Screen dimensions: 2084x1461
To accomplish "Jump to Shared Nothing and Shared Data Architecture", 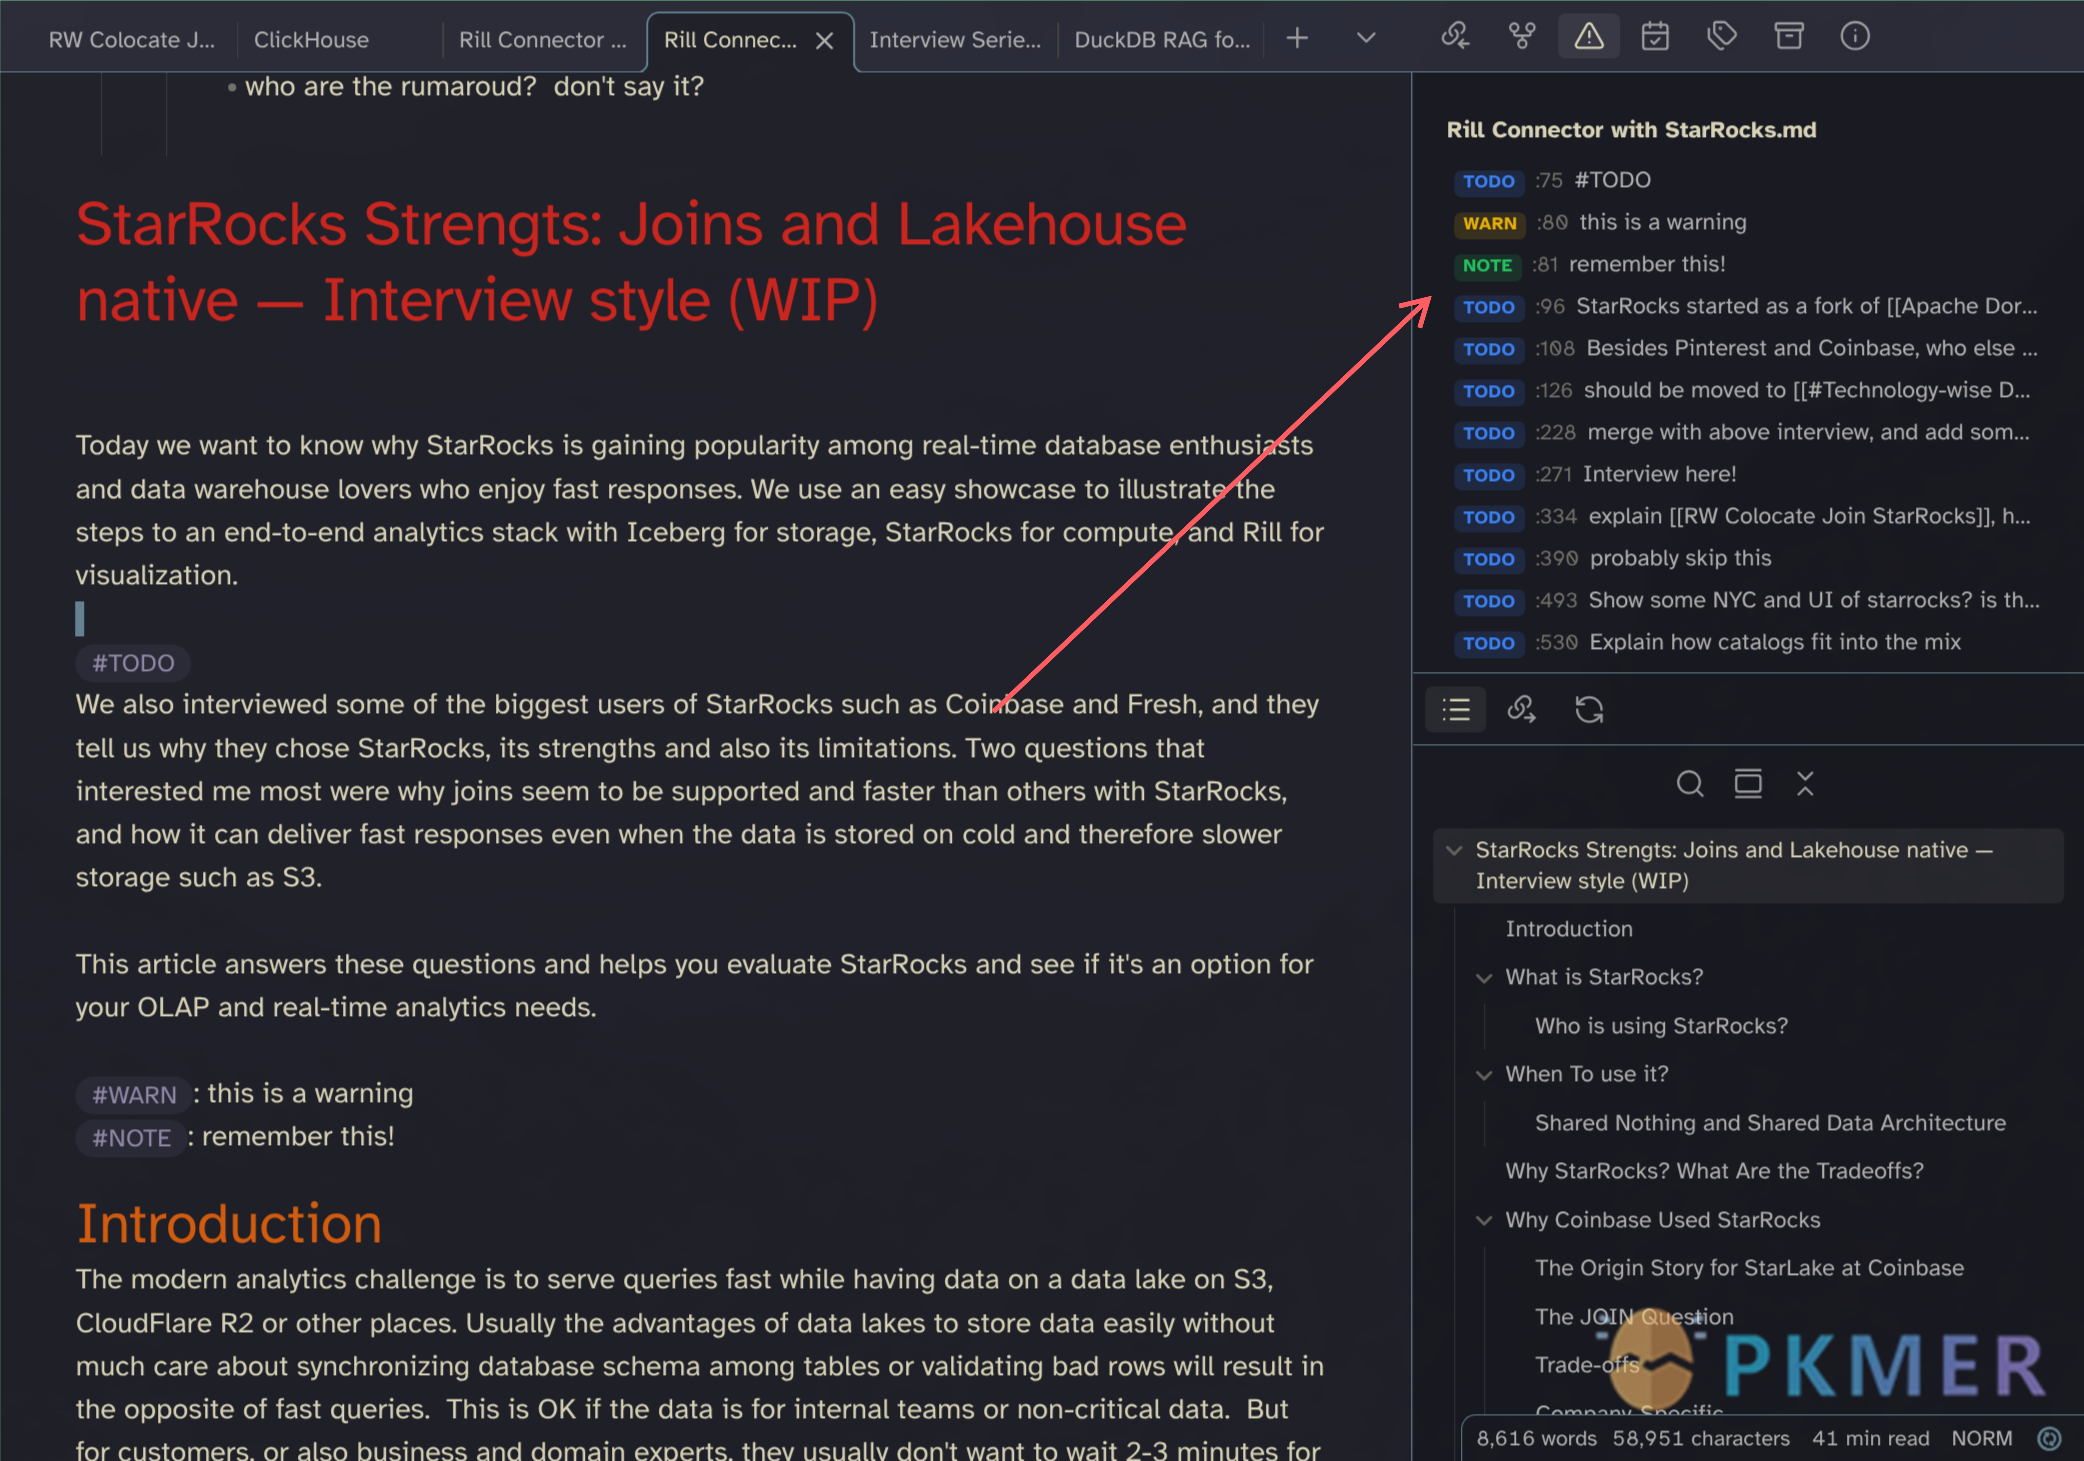I will [x=1770, y=1123].
